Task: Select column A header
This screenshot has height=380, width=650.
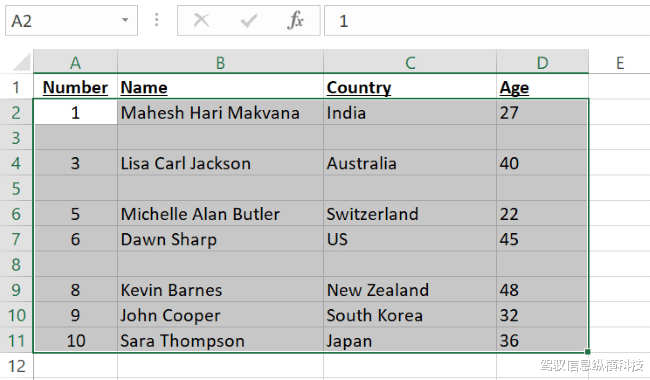Action: pos(75,63)
